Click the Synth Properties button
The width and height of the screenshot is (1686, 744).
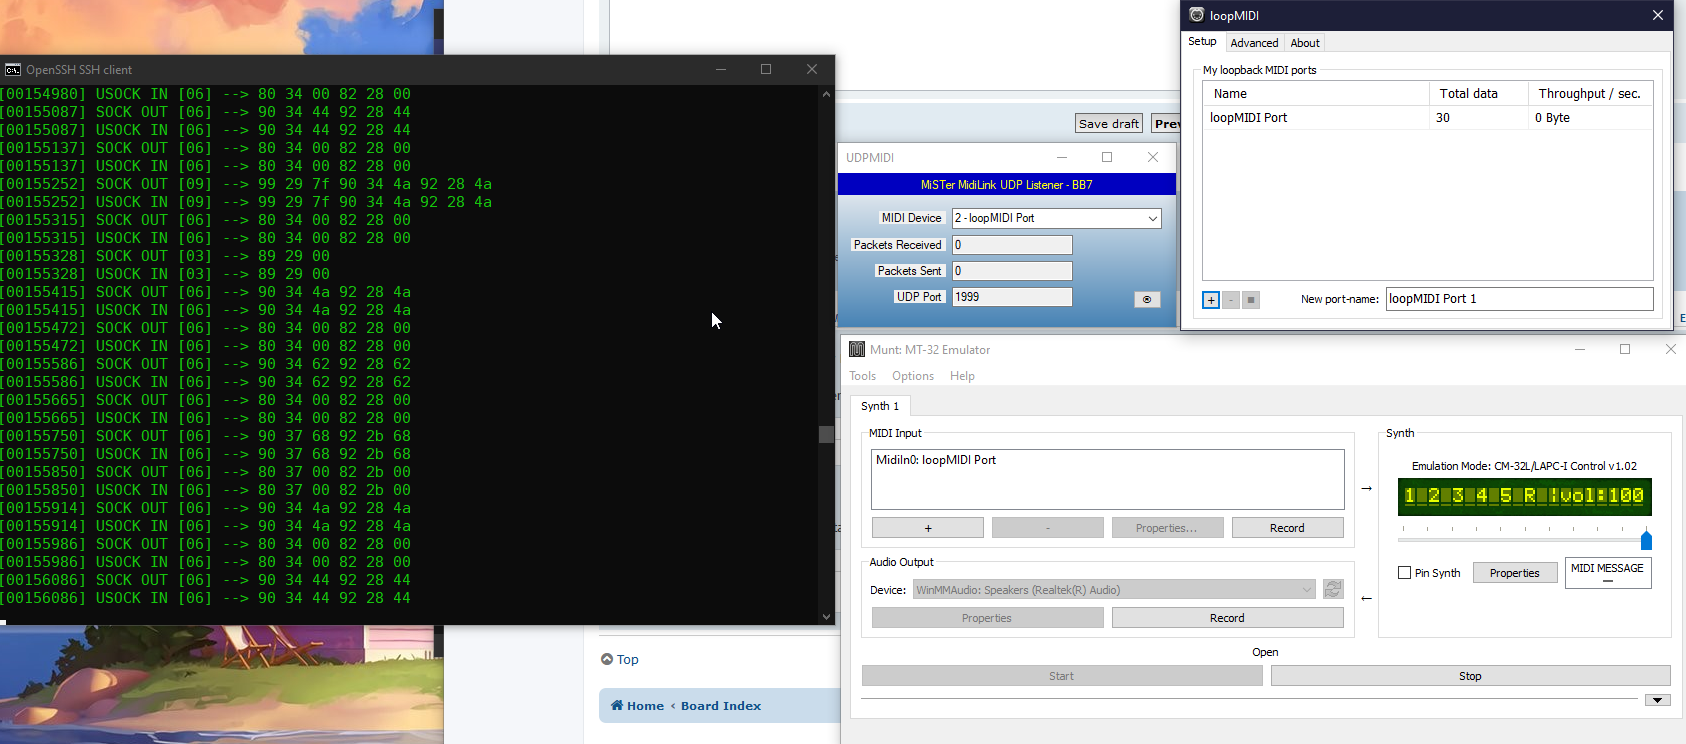[1514, 573]
